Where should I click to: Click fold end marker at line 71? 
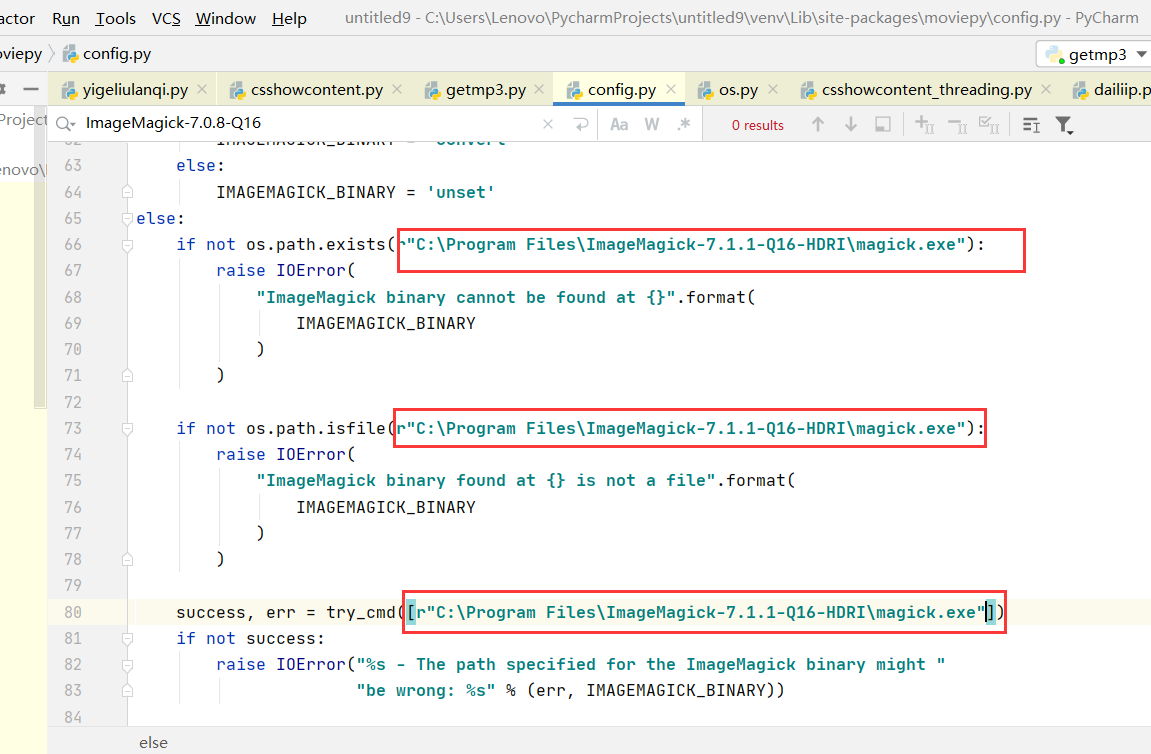128,375
